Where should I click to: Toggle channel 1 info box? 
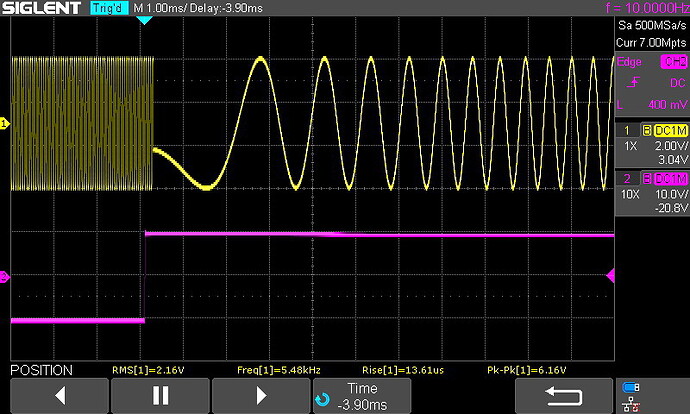tap(650, 144)
